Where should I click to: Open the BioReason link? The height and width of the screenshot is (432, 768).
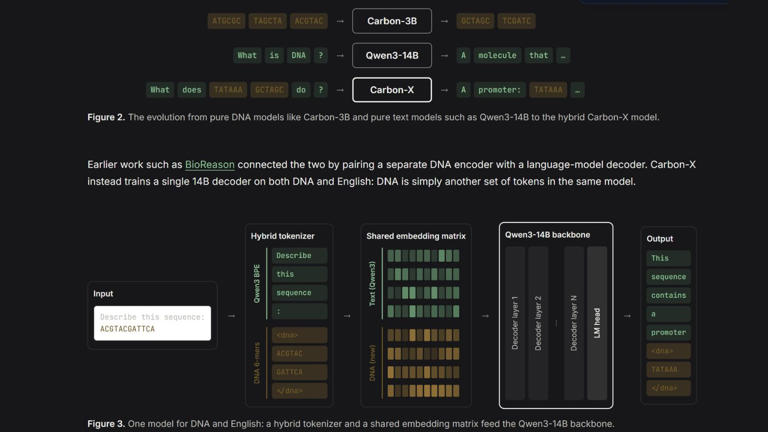210,165
